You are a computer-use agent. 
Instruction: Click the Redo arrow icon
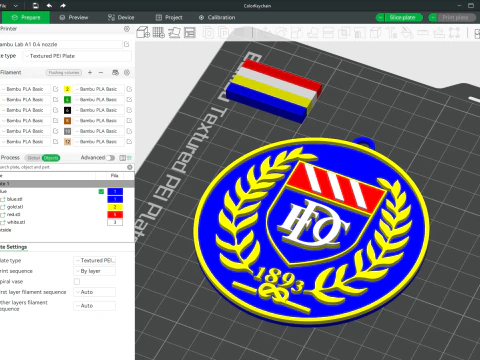click(x=63, y=6)
